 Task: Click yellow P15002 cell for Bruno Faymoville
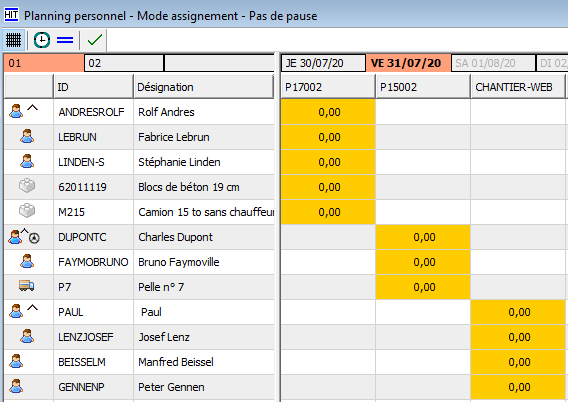click(x=423, y=262)
